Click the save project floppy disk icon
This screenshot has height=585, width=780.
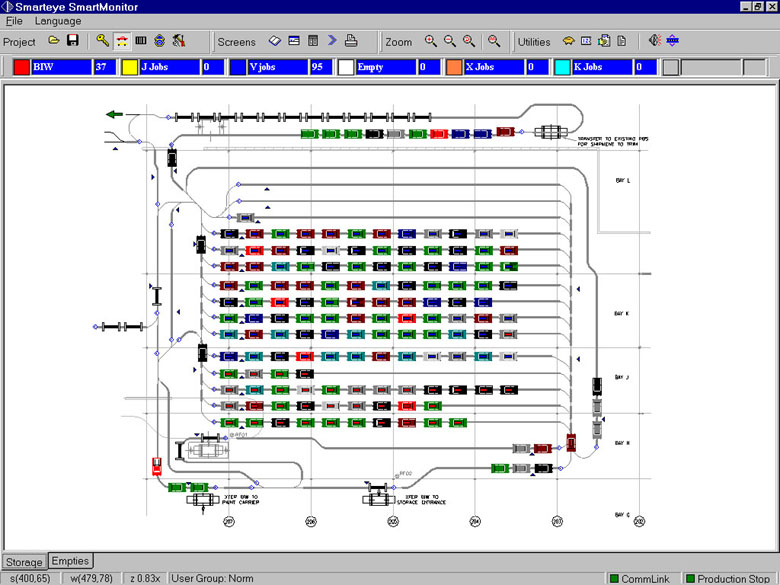(72, 41)
